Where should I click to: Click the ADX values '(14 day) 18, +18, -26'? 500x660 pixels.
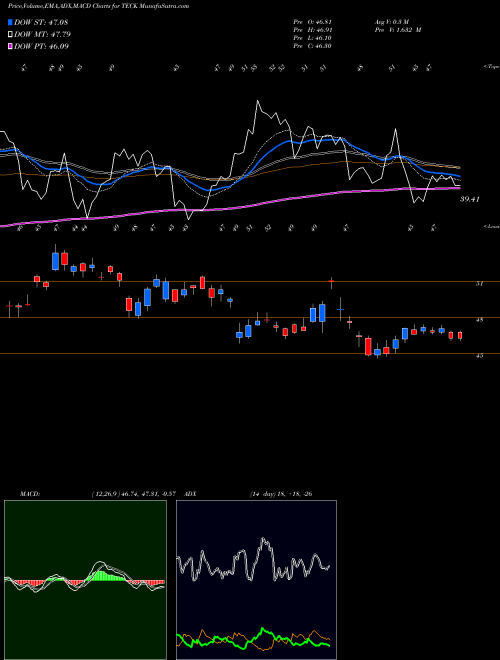click(x=281, y=494)
